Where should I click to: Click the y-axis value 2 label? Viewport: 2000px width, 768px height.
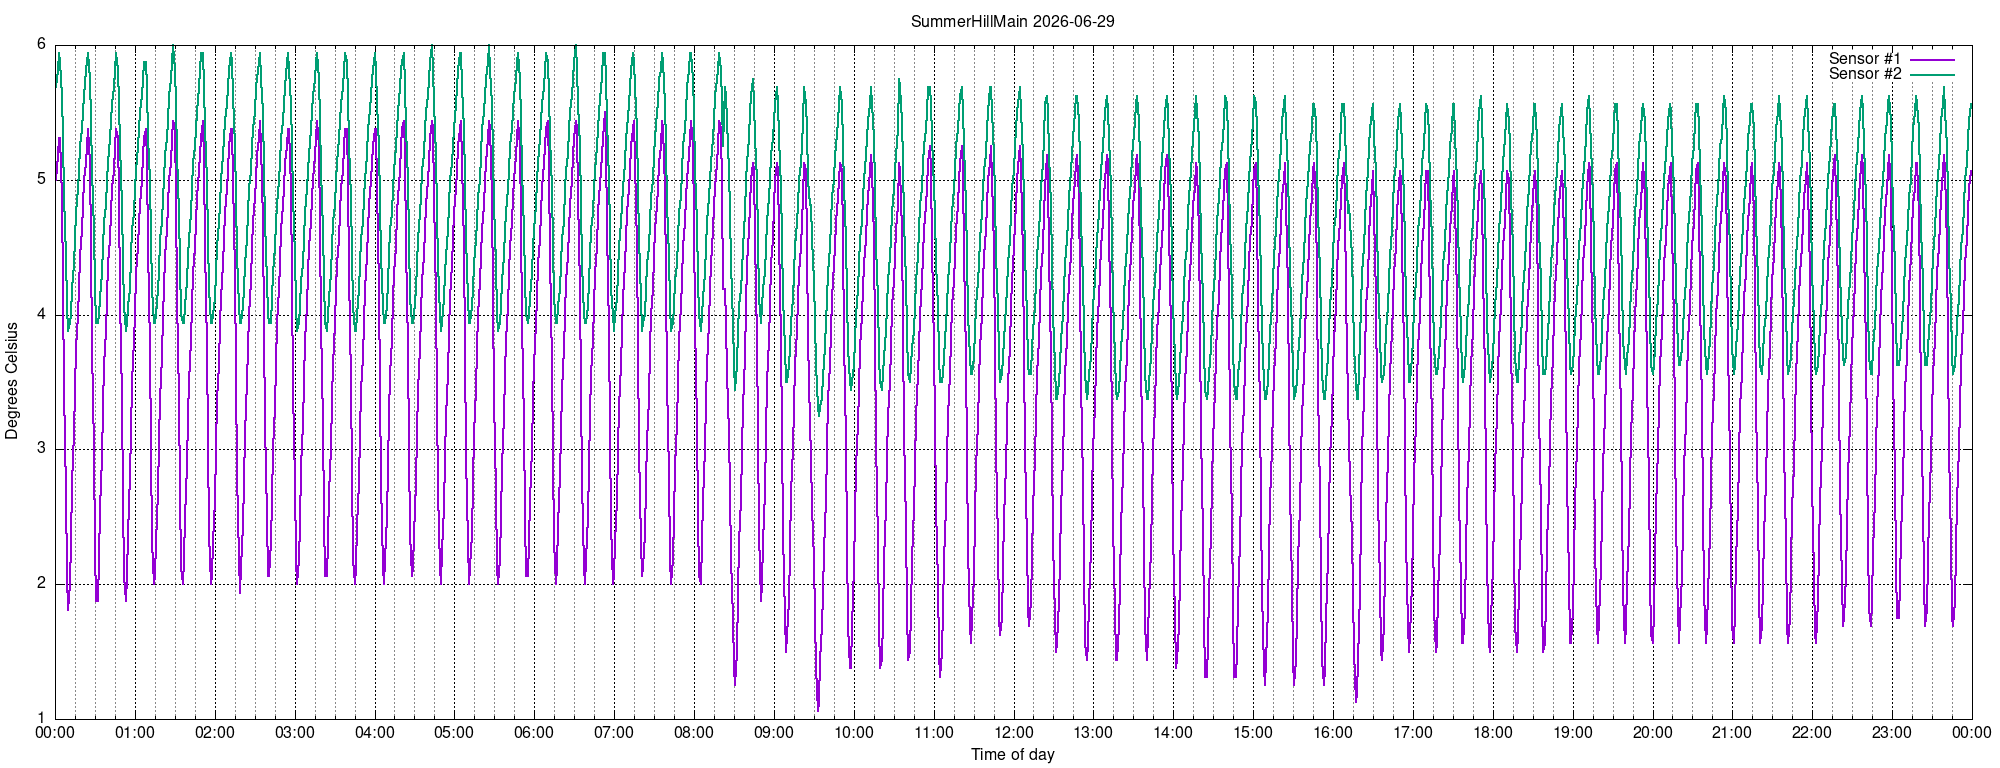click(41, 583)
